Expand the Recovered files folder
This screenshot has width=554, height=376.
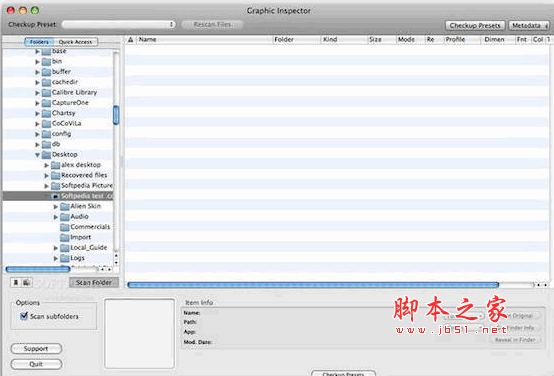[x=46, y=175]
